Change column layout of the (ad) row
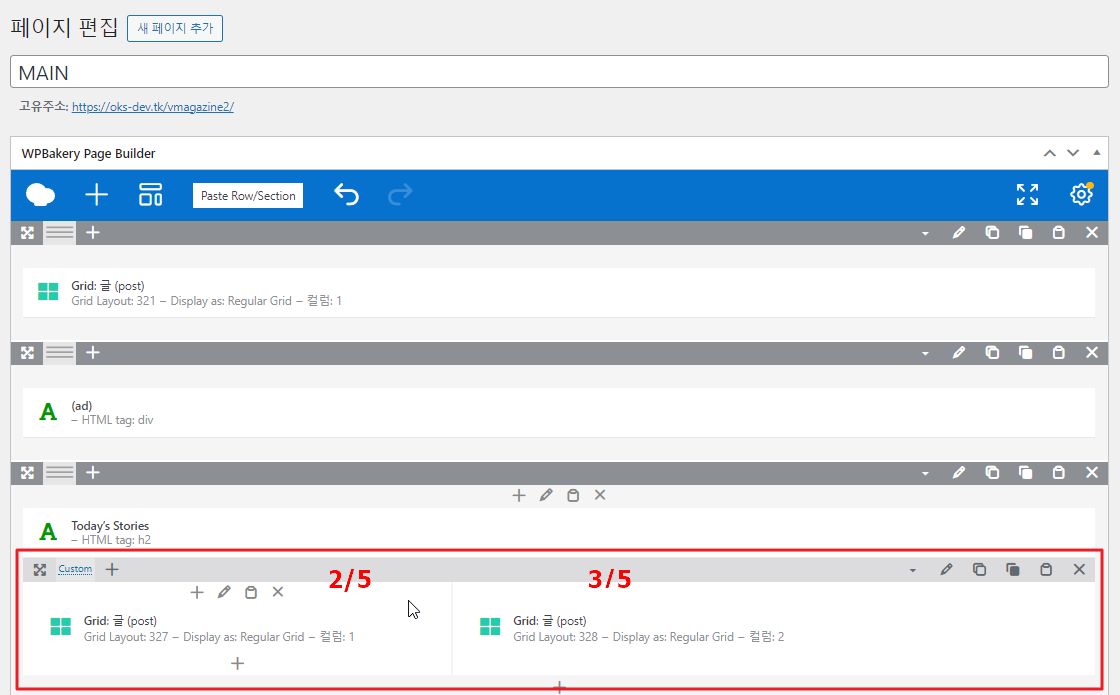The width and height of the screenshot is (1120, 695). (x=60, y=353)
